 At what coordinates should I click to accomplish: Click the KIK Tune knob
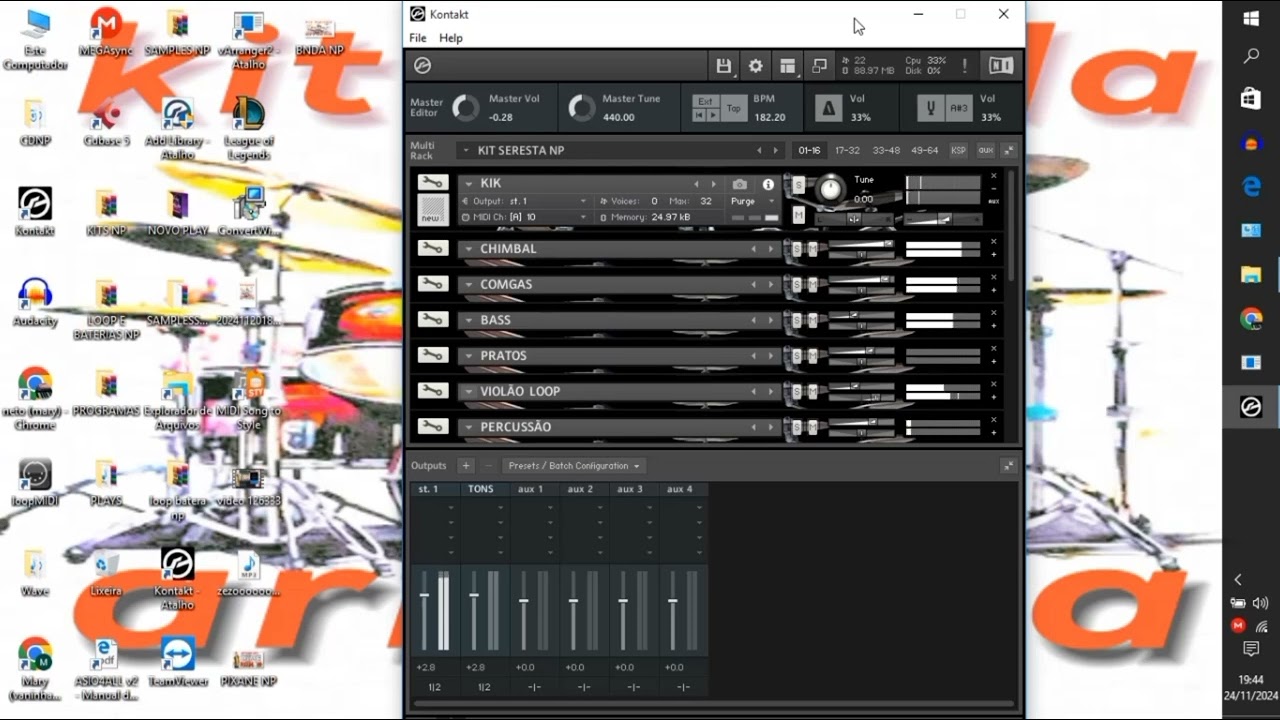coord(829,187)
